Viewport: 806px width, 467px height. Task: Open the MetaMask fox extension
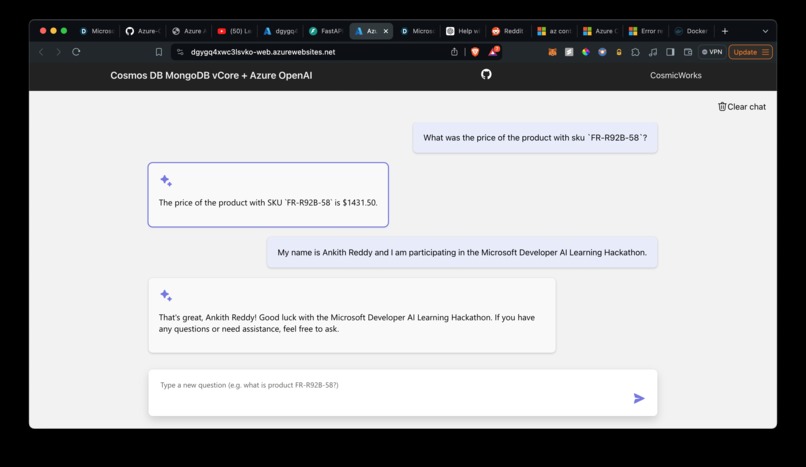(552, 52)
